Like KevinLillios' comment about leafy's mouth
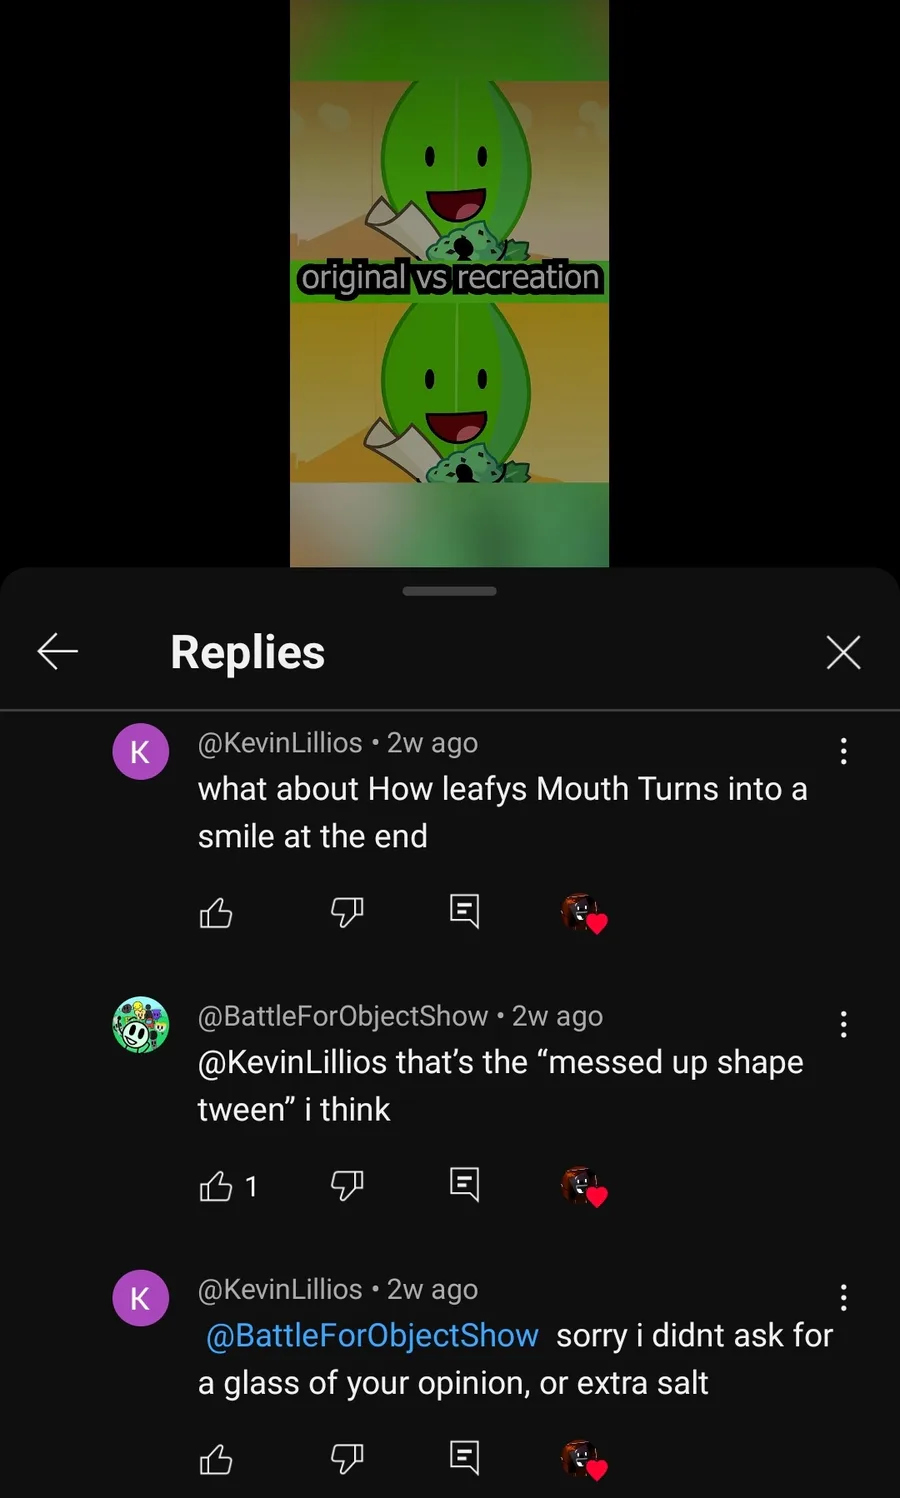Screen dimensions: 900x1498 coord(216,912)
